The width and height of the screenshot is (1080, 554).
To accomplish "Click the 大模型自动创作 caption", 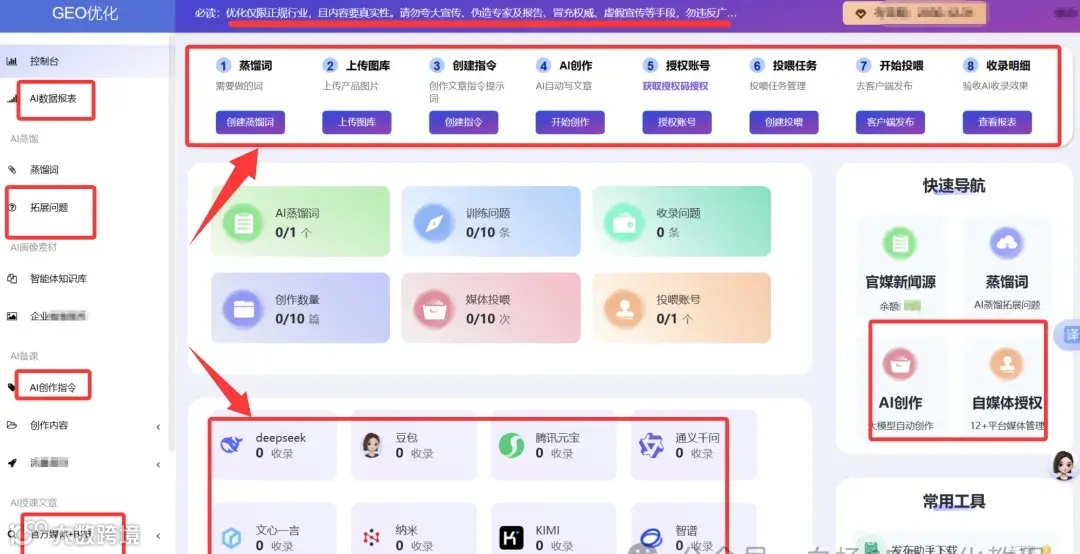I will [x=900, y=425].
